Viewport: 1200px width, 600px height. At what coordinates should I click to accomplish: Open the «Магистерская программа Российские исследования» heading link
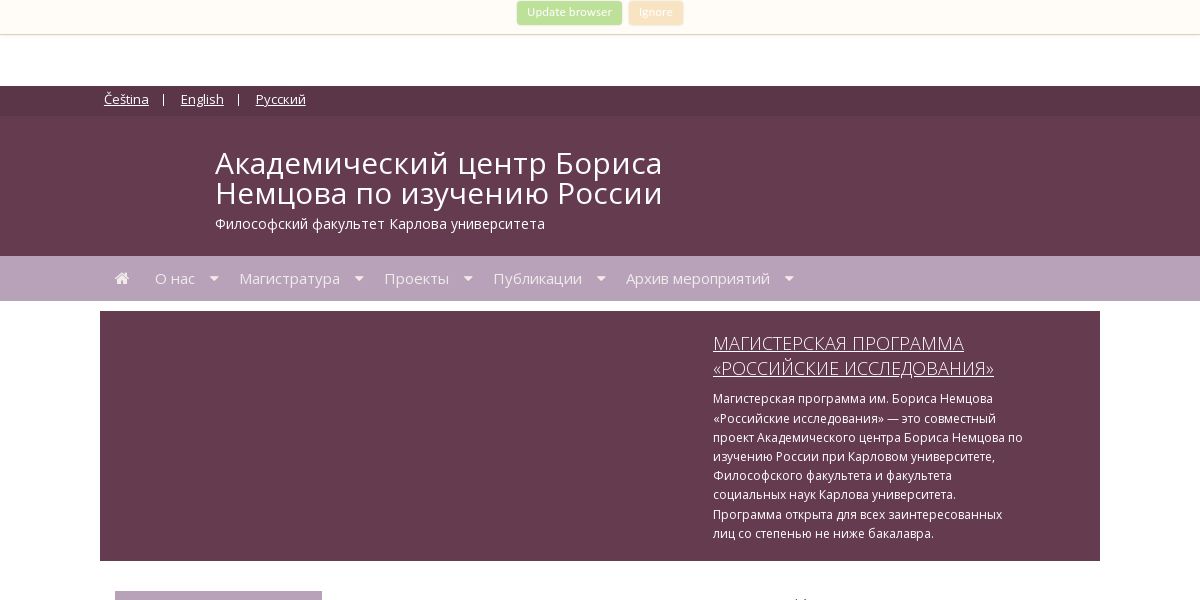pyautogui.click(x=853, y=356)
